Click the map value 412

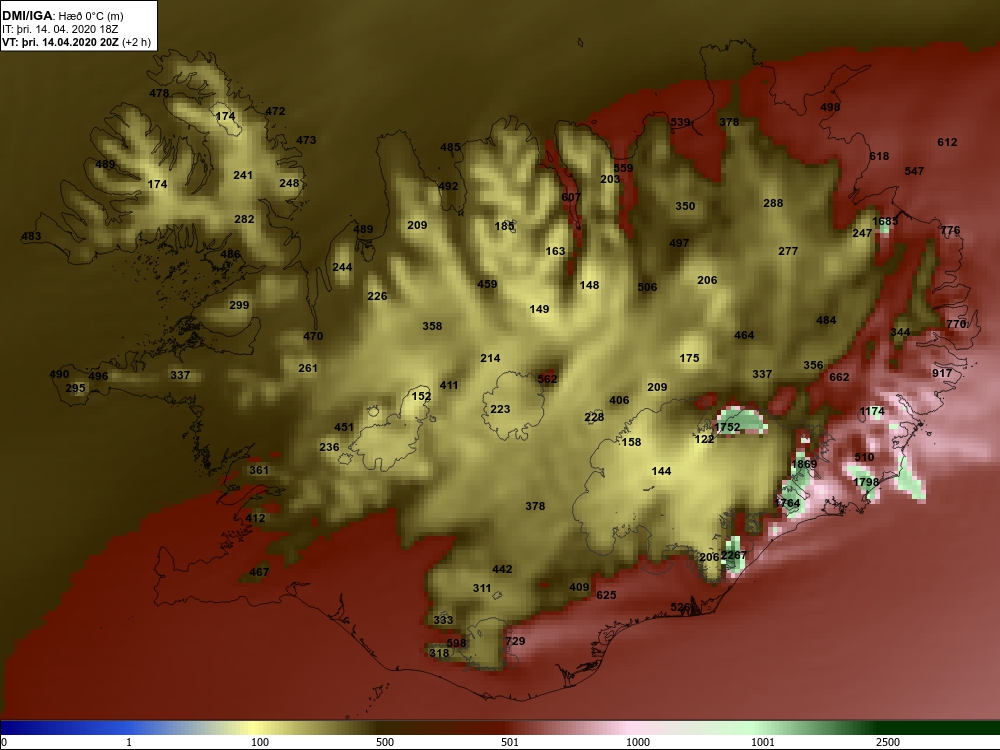[x=255, y=518]
